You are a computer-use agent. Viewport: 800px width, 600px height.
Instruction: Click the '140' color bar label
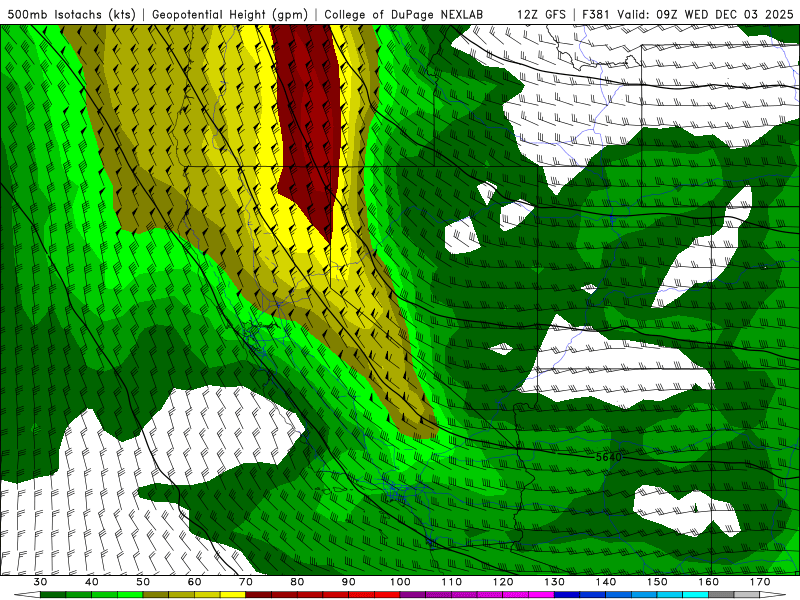[x=606, y=582]
